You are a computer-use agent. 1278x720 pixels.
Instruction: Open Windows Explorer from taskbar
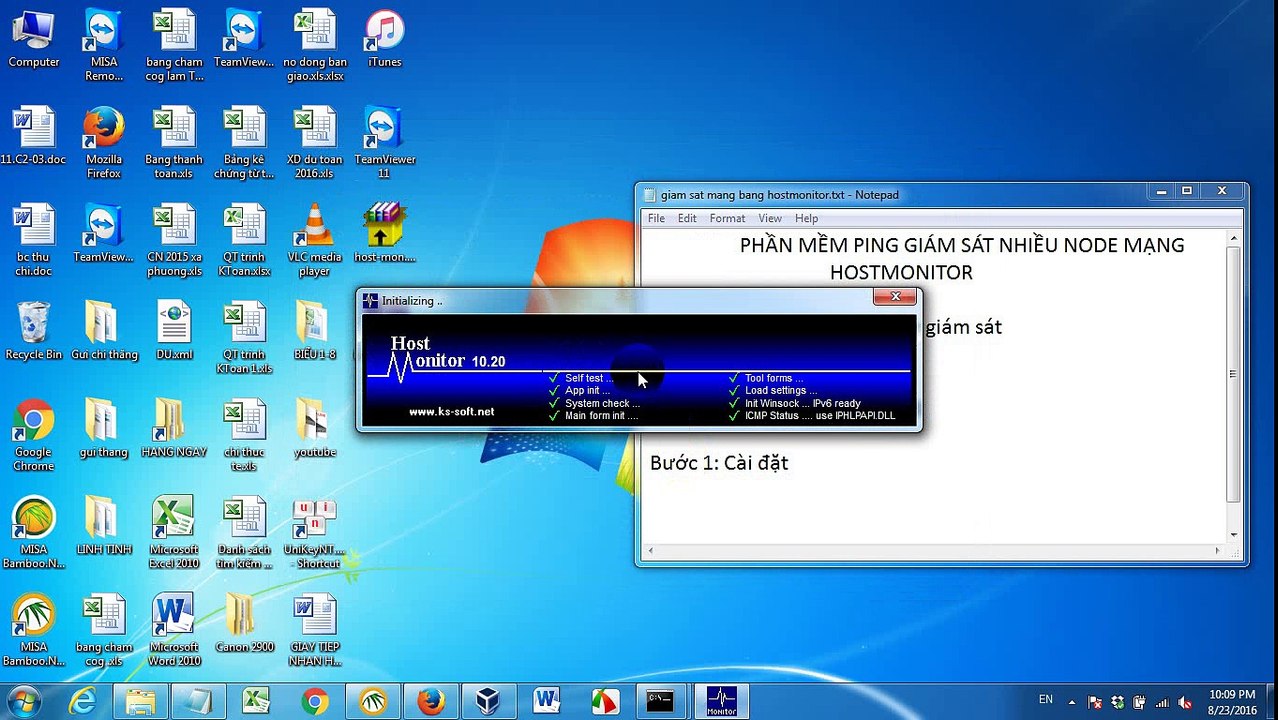pos(141,701)
